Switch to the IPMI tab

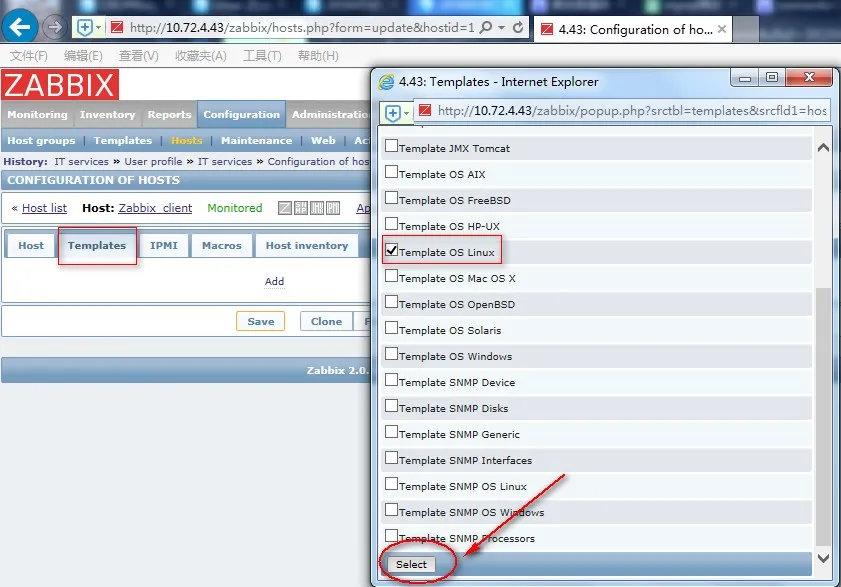[x=164, y=246]
